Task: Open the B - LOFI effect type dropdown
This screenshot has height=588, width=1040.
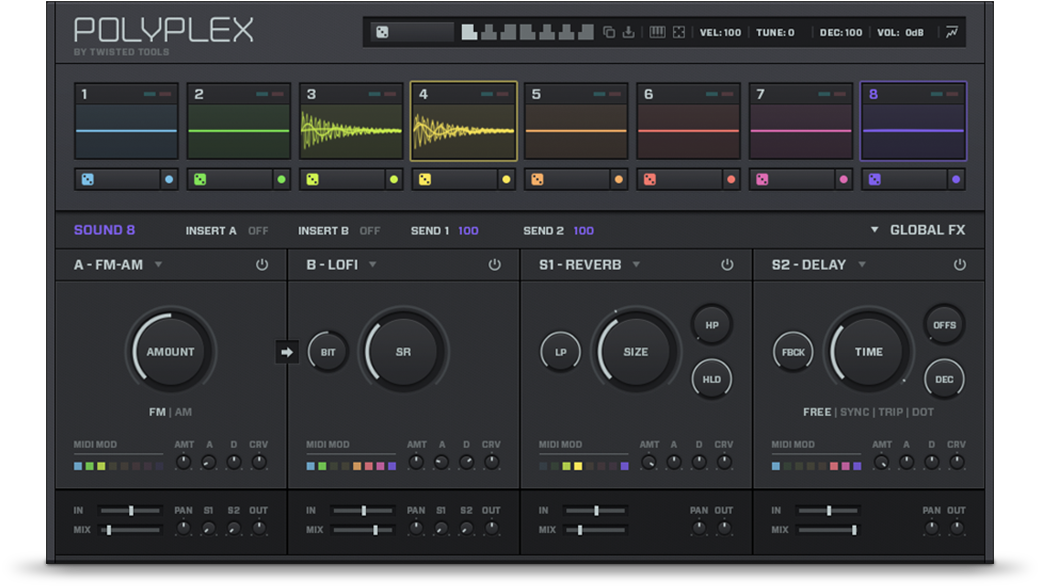Action: [x=373, y=265]
